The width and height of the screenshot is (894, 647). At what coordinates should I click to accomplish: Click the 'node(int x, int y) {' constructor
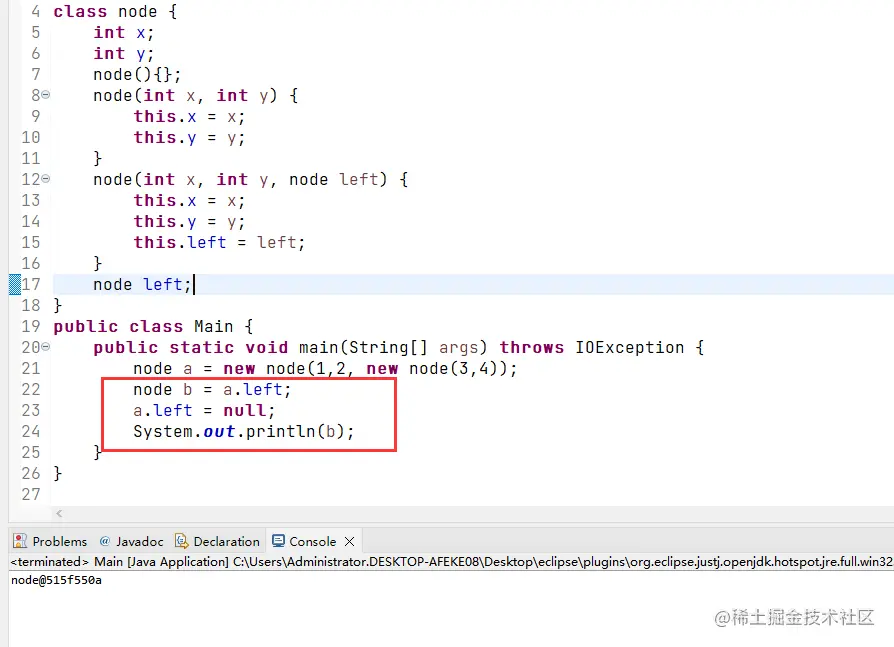pyautogui.click(x=196, y=95)
